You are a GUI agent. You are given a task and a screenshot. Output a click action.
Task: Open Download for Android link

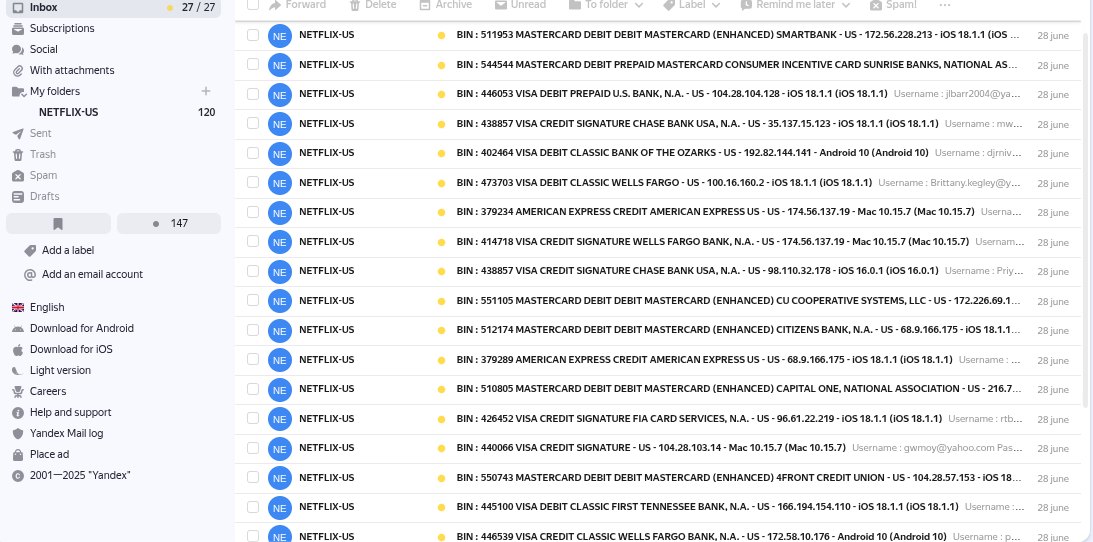pos(82,328)
